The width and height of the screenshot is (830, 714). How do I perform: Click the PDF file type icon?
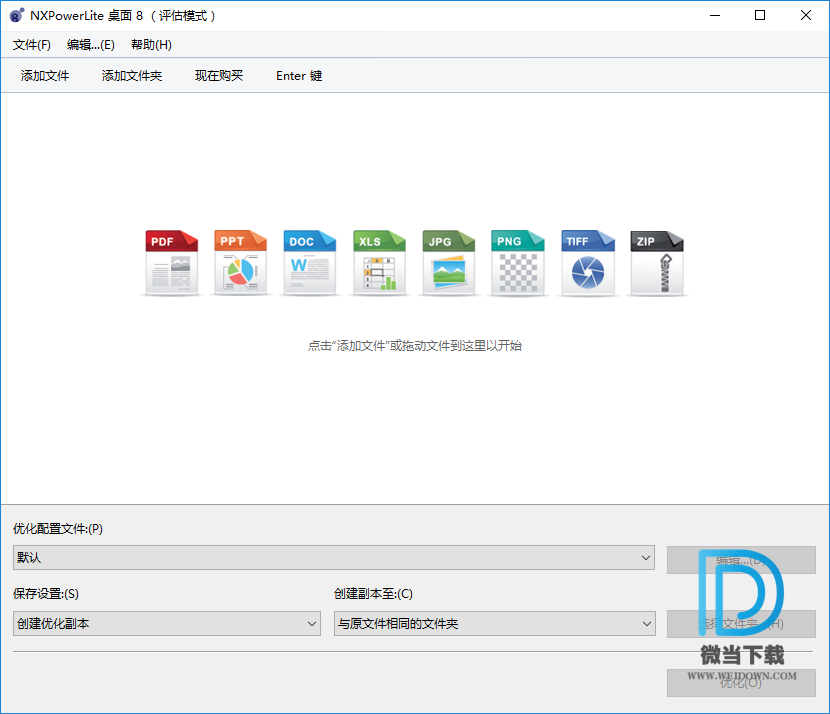[172, 263]
